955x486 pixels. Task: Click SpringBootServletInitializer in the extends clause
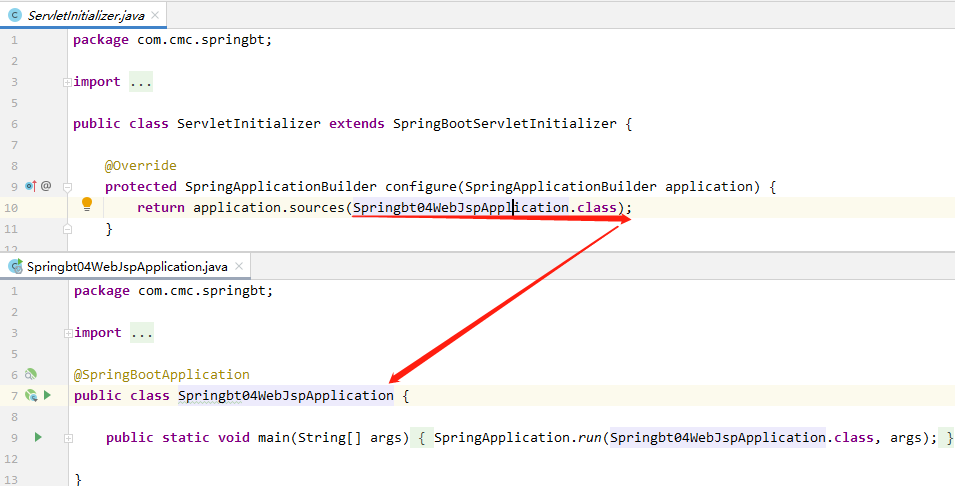tap(505, 124)
